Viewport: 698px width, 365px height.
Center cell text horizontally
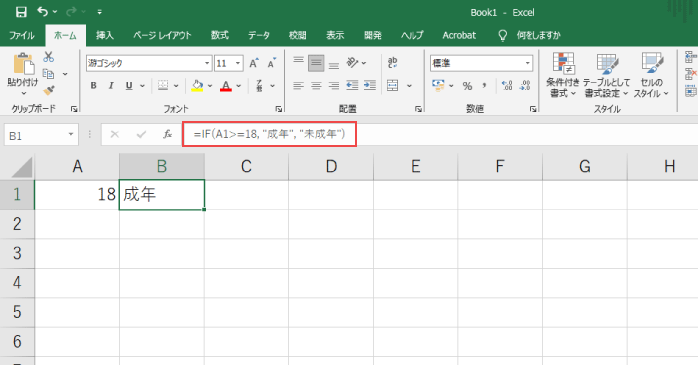pyautogui.click(x=316, y=85)
